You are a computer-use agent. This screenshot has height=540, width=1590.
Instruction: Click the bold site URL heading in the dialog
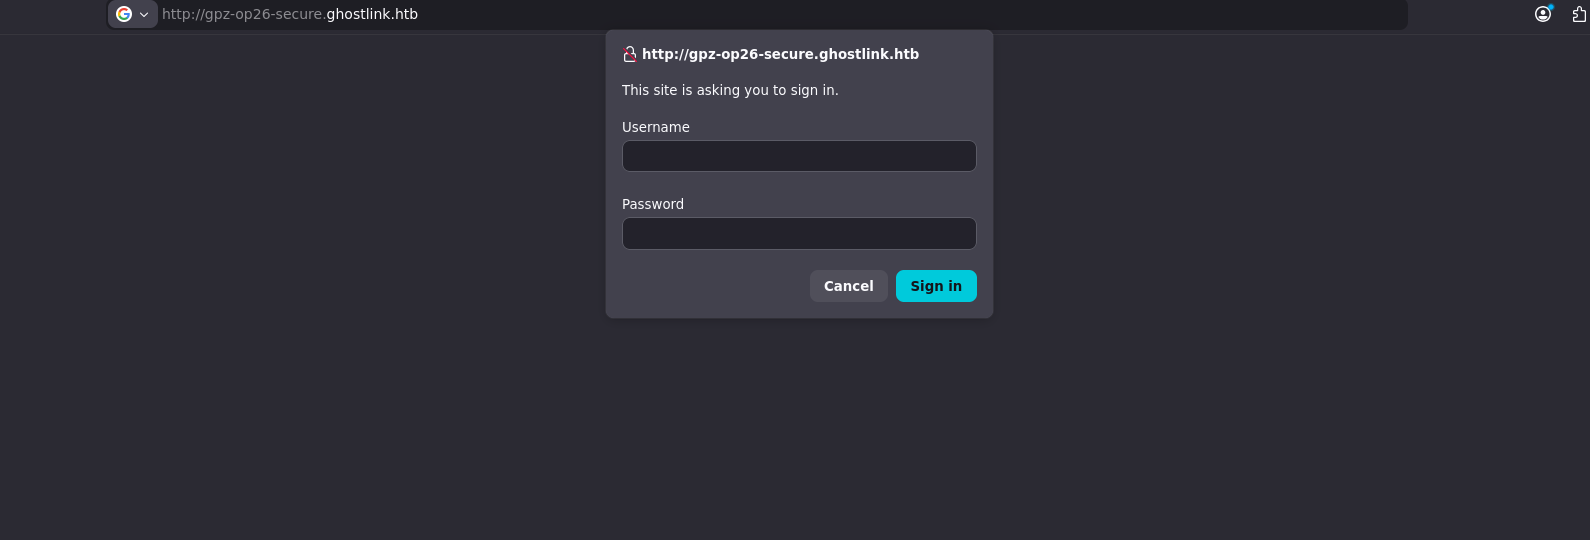[x=780, y=54]
